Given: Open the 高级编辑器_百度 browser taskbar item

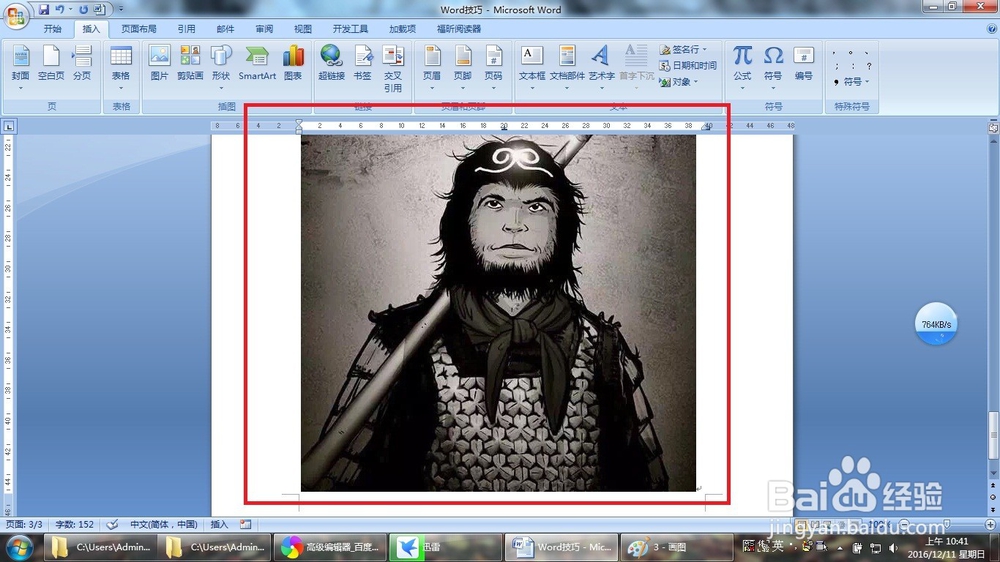Looking at the screenshot, I should (330, 547).
